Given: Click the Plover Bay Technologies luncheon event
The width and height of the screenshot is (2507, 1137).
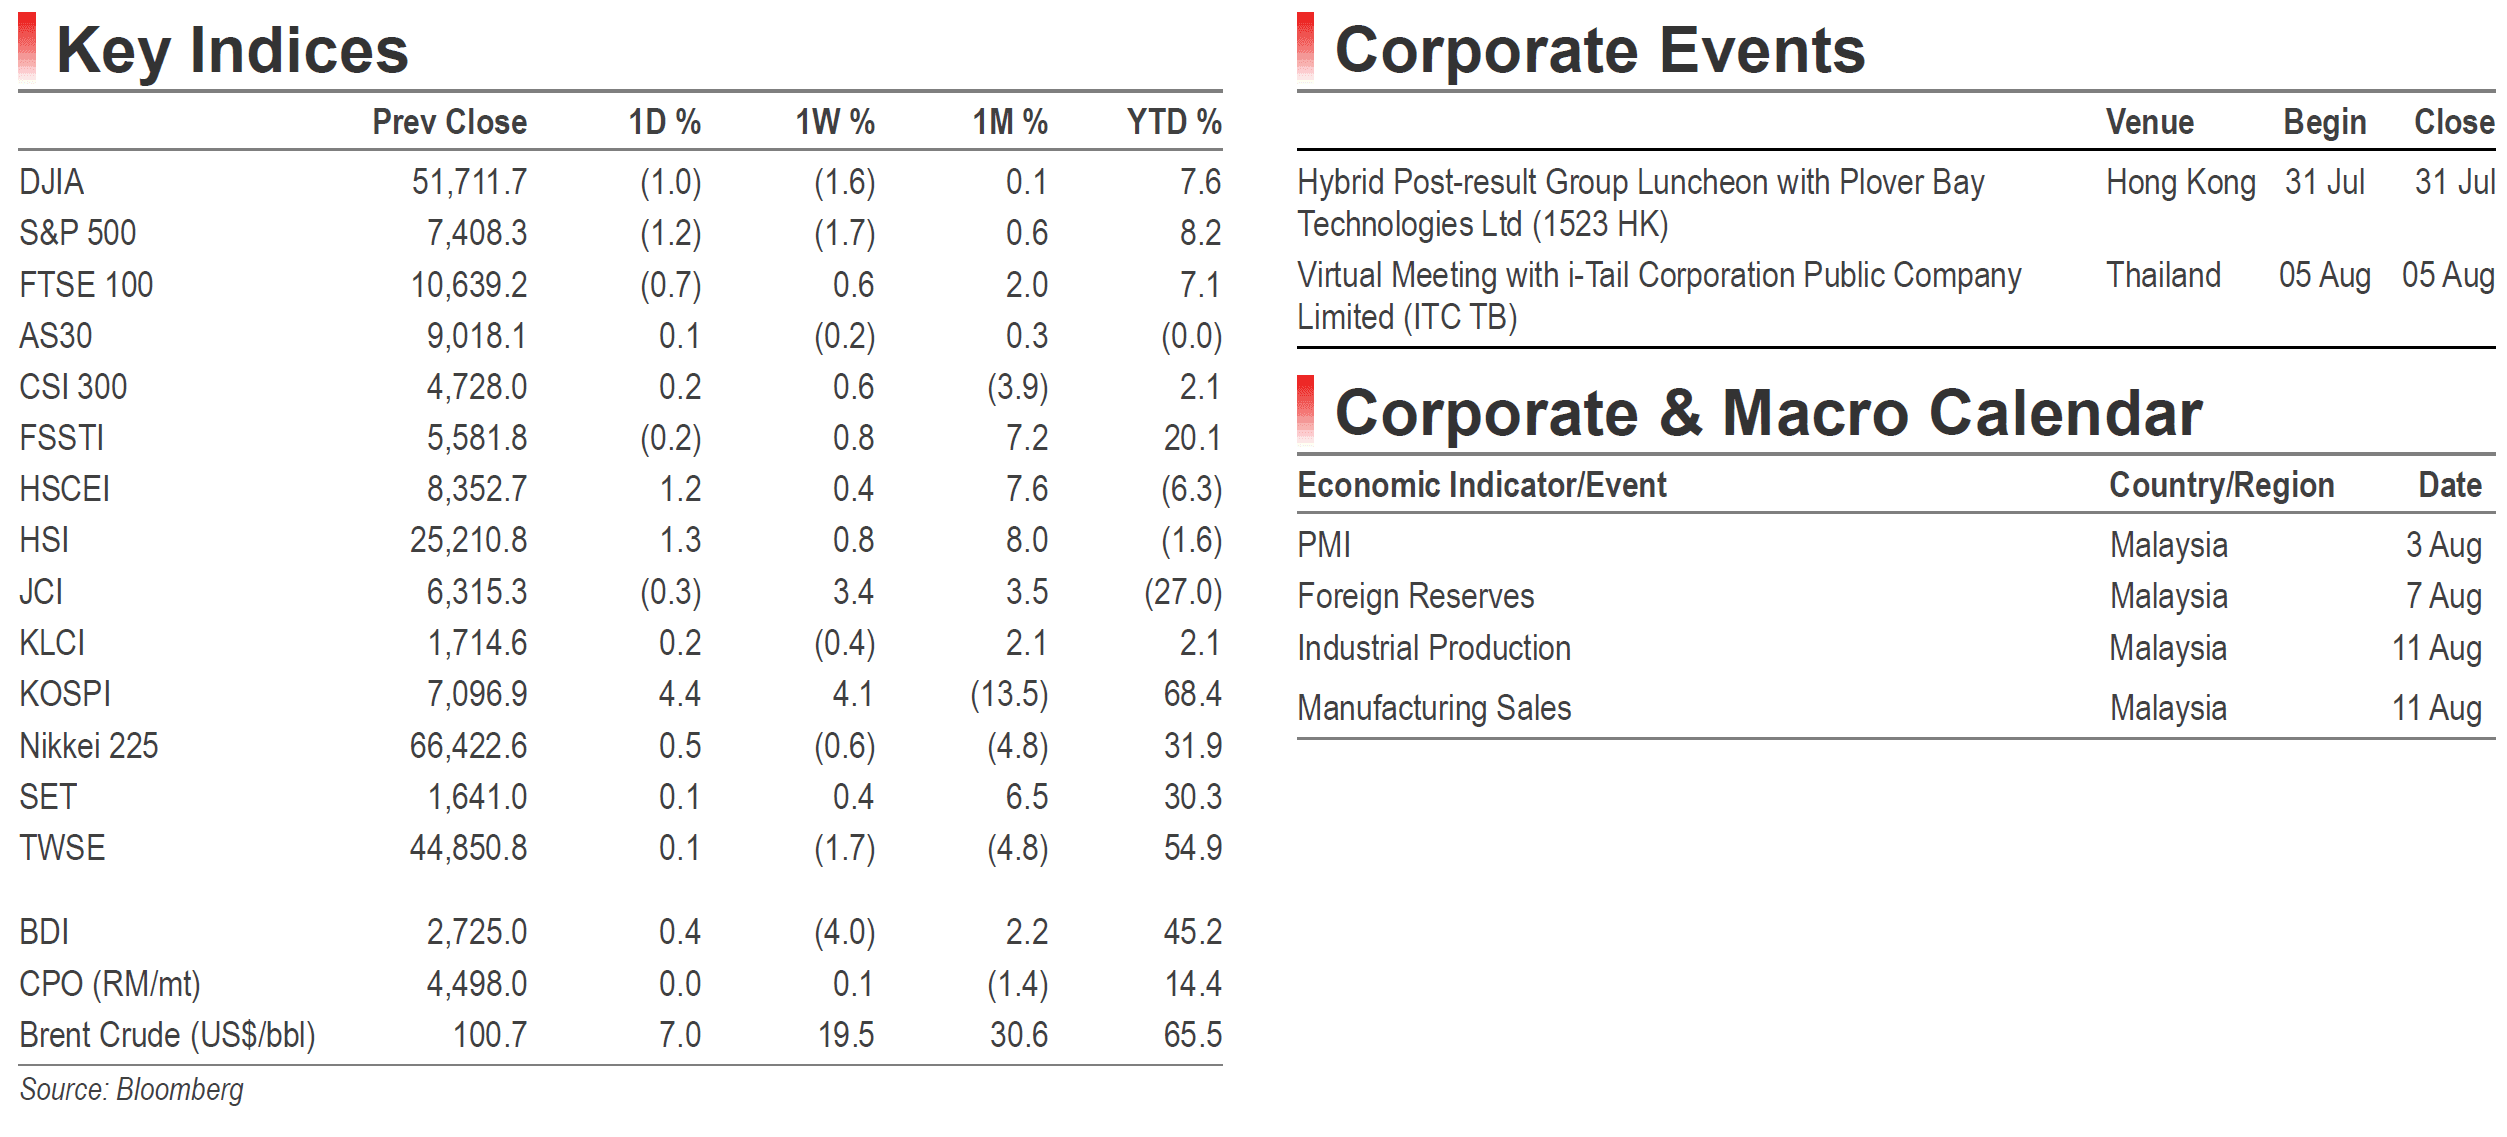Looking at the screenshot, I should click(x=1641, y=203).
